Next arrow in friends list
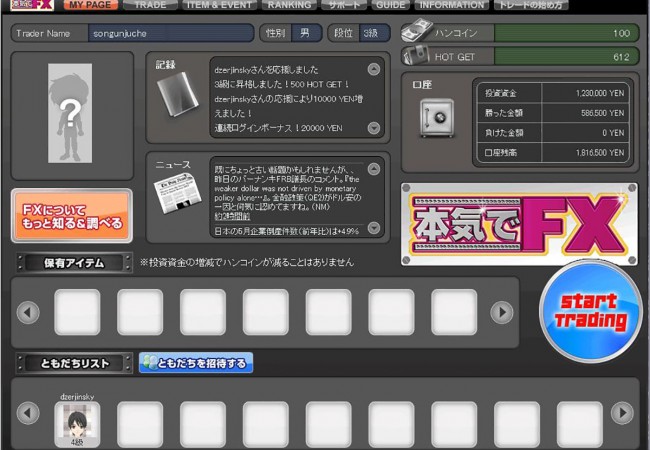 pos(622,413)
